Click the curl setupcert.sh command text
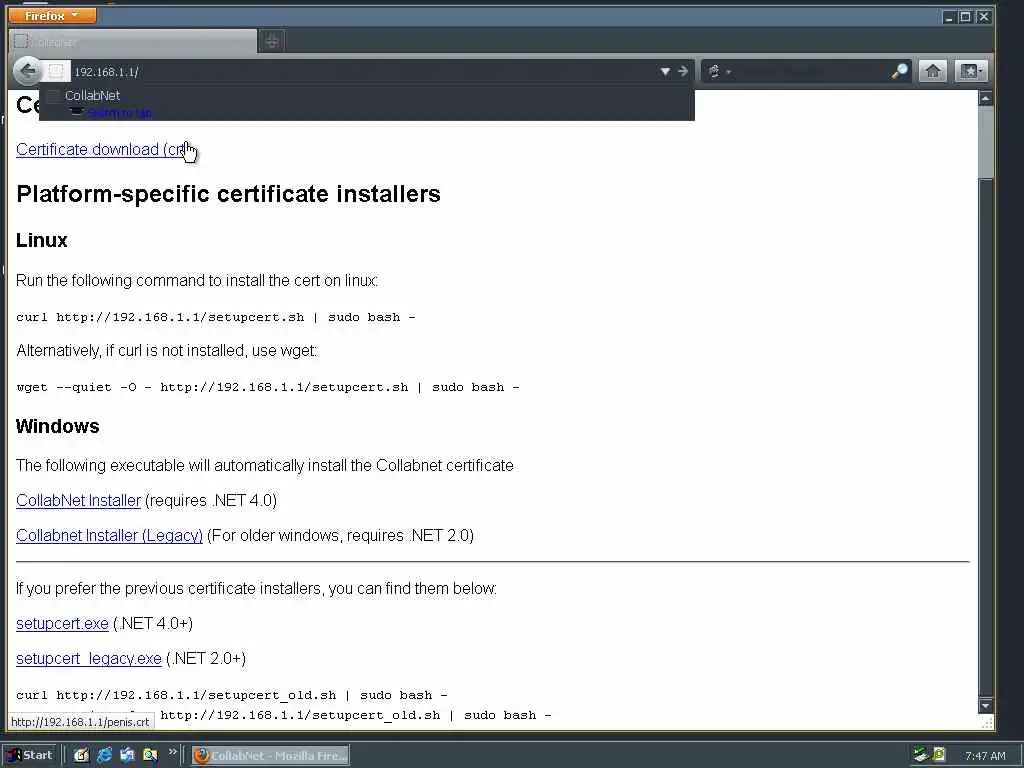Viewport: 1024px width, 768px height. pos(216,317)
